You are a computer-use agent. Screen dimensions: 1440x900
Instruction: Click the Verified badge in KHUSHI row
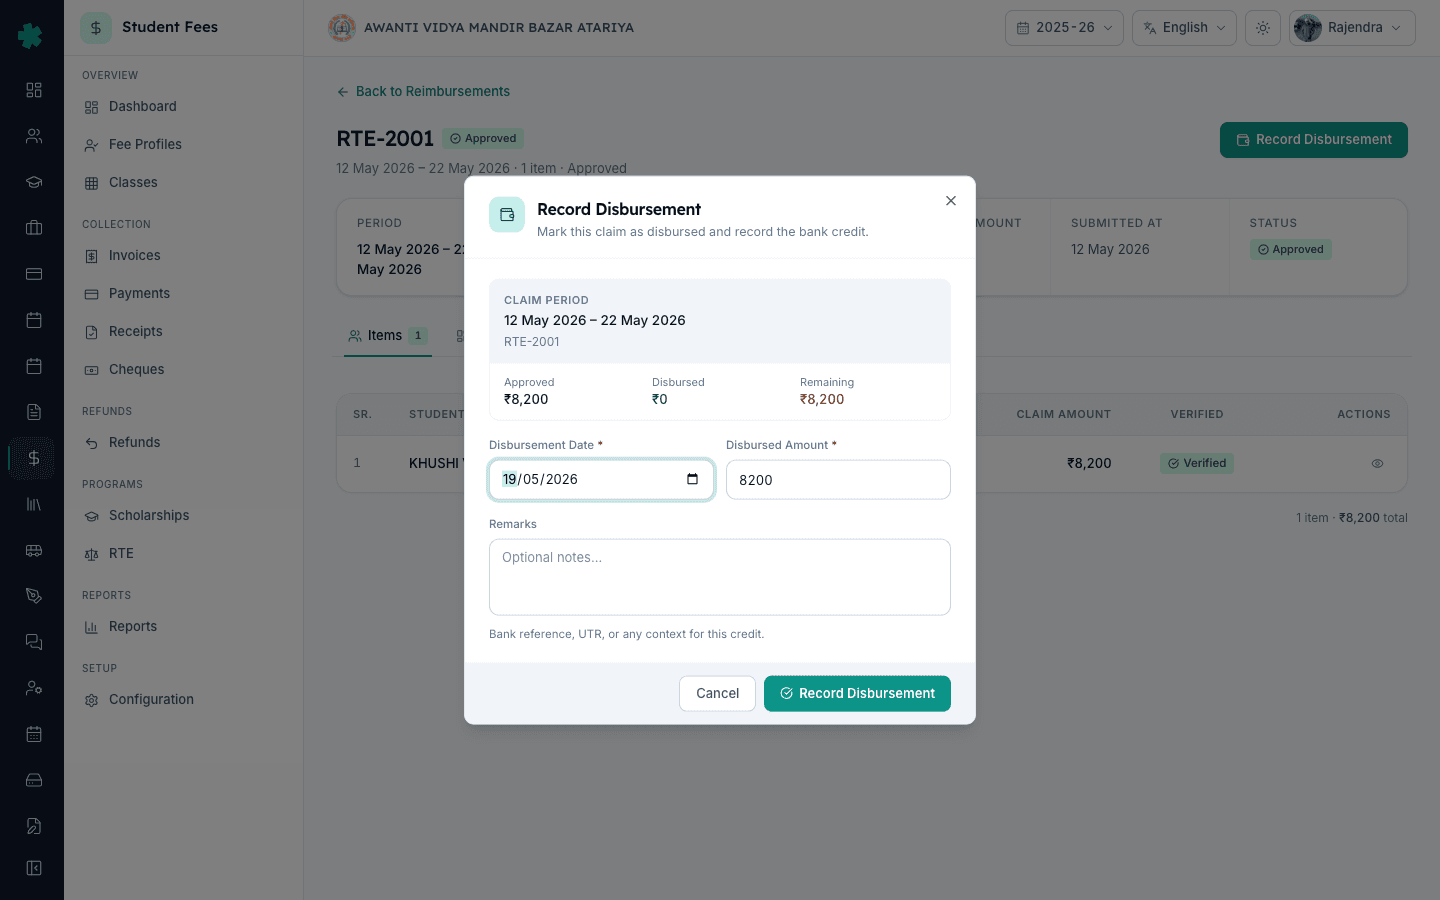1196,463
